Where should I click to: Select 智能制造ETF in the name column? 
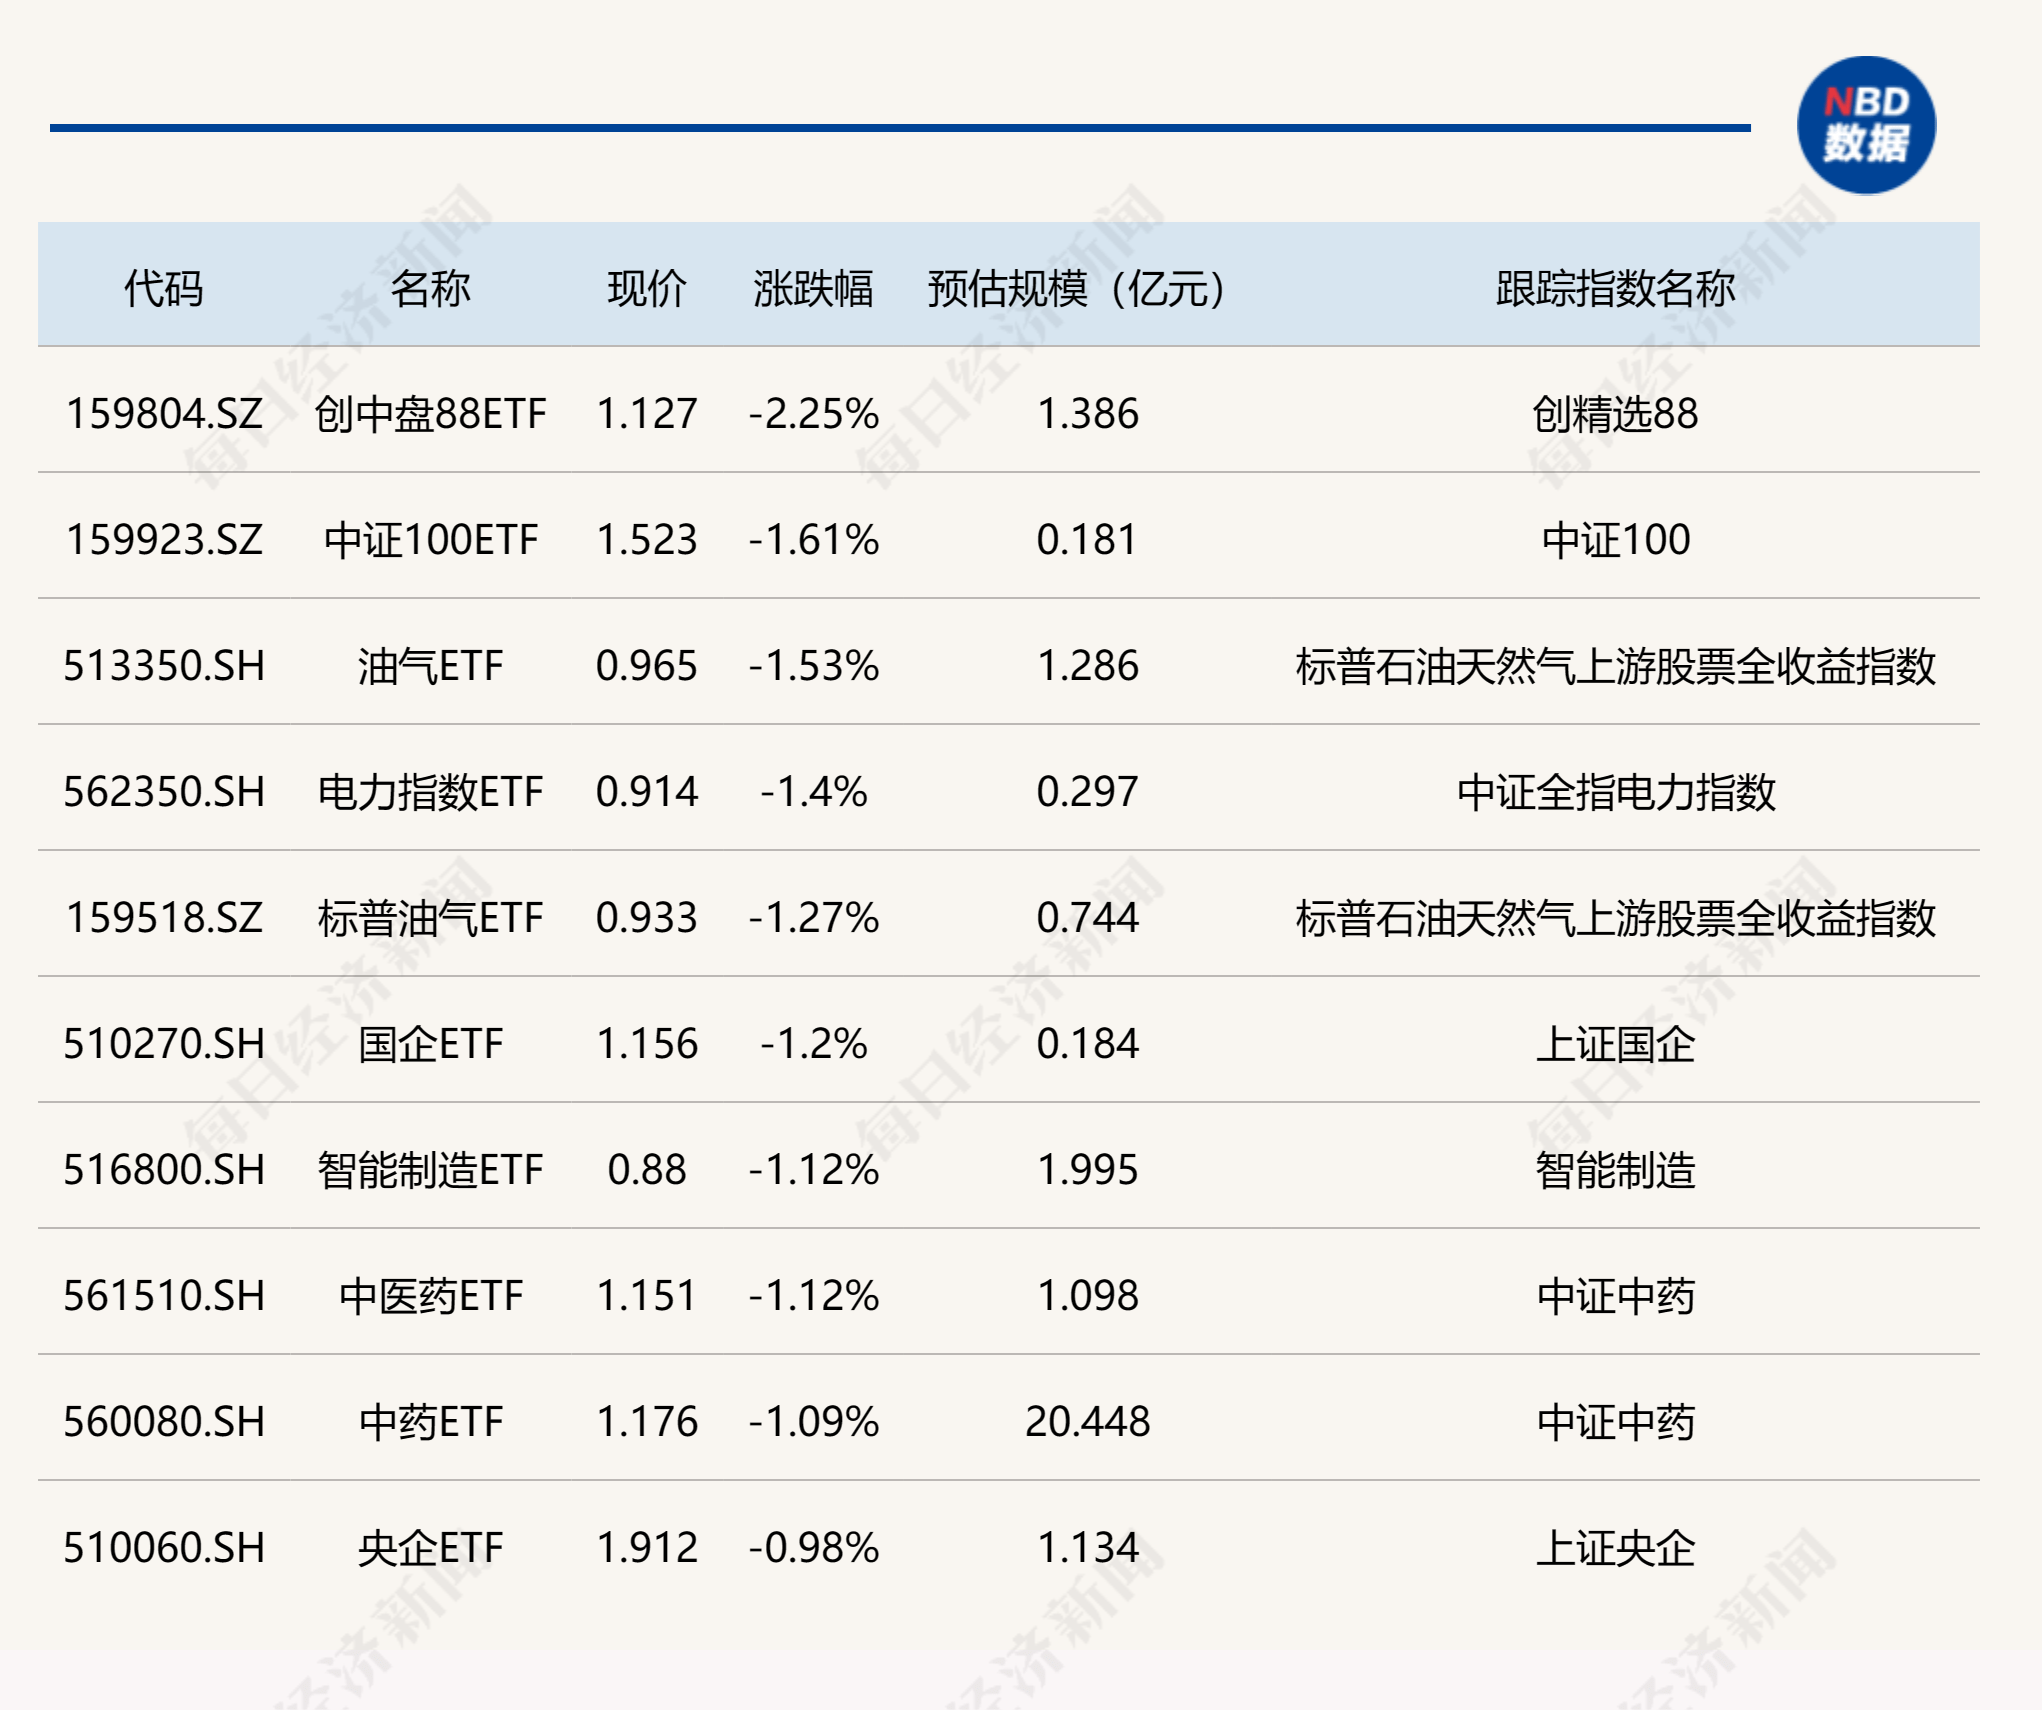(x=430, y=1170)
